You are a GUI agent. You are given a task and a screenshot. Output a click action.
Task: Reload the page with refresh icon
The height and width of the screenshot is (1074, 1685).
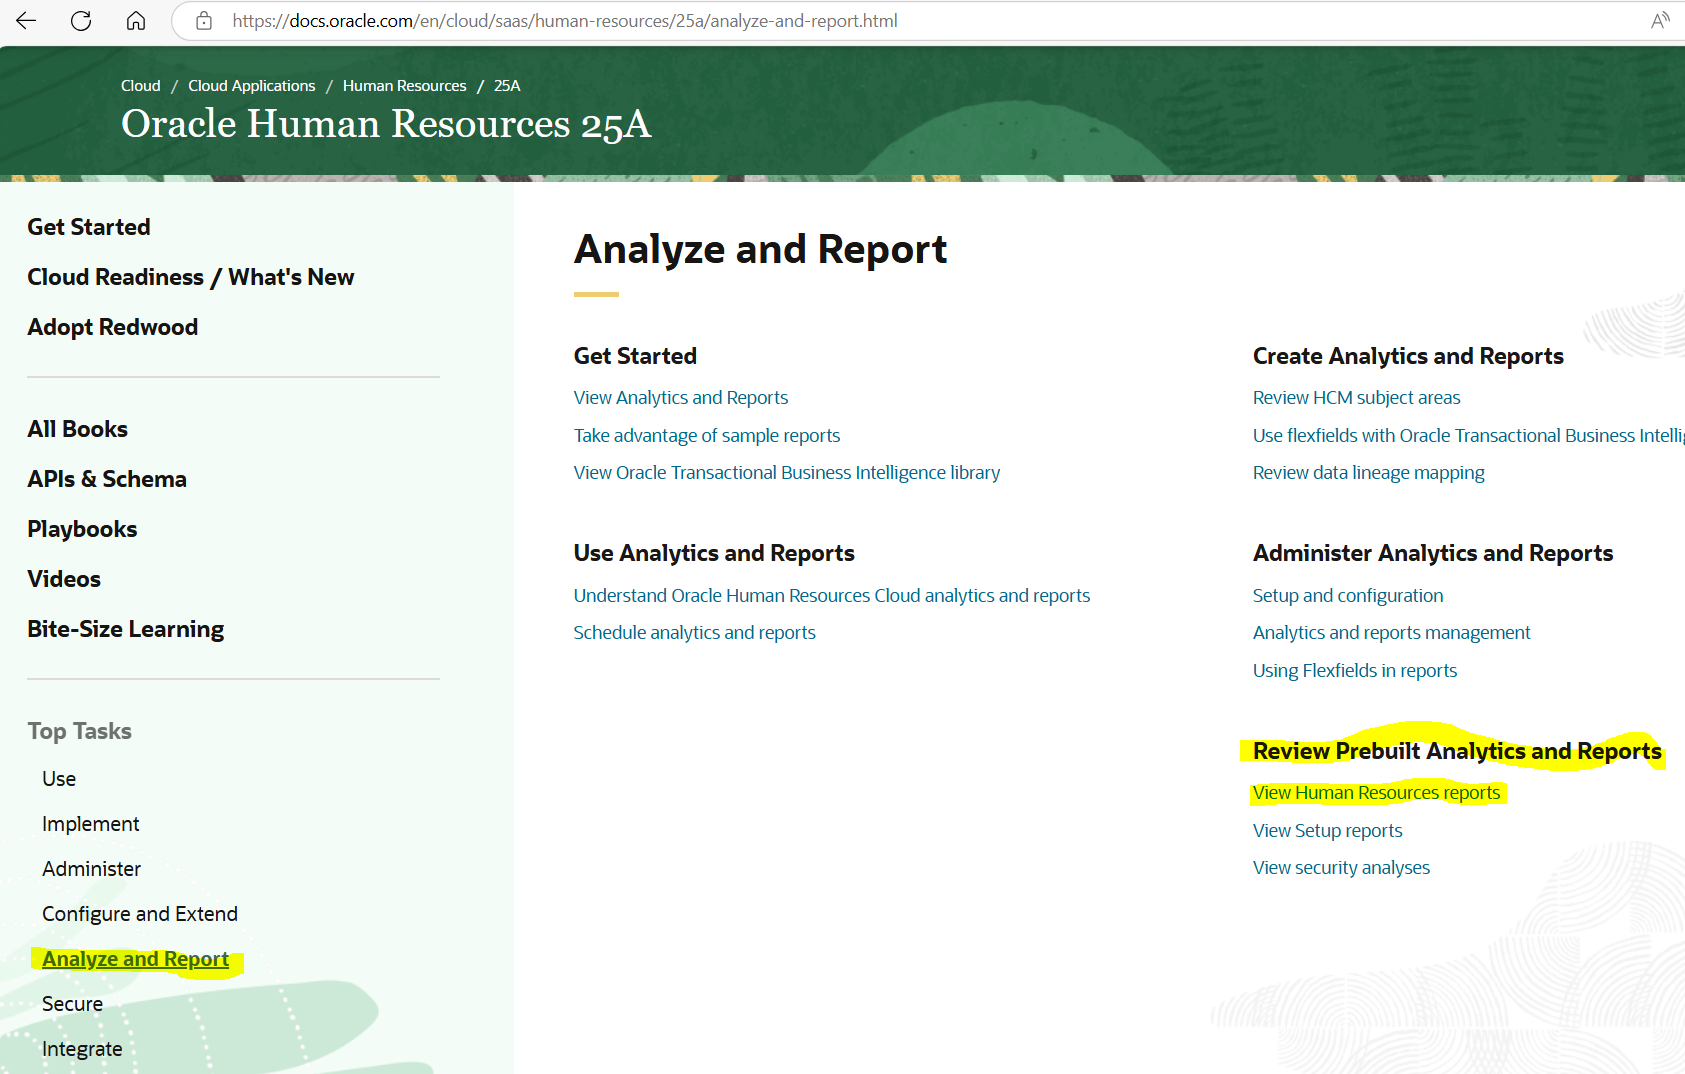click(81, 21)
